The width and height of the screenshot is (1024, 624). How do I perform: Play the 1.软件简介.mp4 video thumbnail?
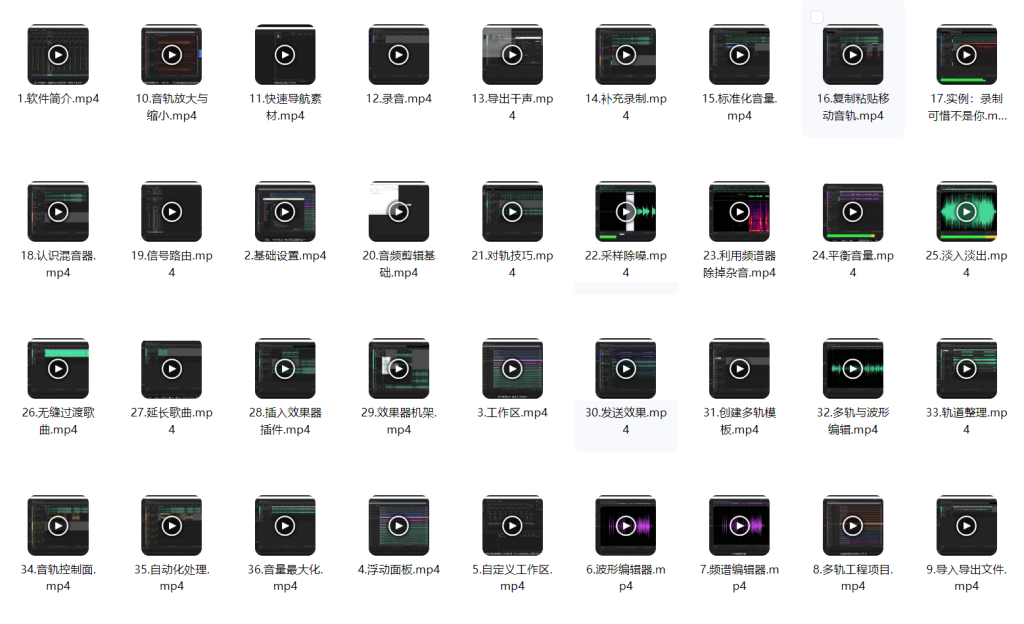58,55
